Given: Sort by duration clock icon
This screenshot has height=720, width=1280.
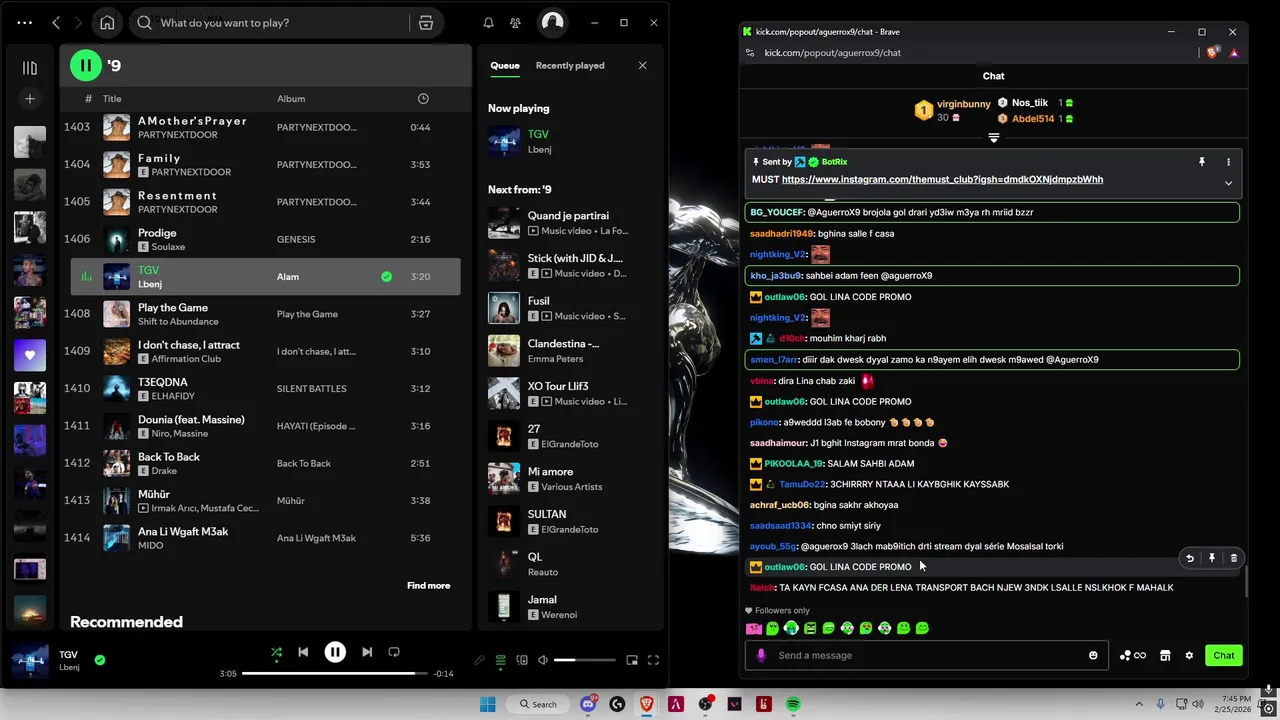Looking at the screenshot, I should pyautogui.click(x=423, y=98).
